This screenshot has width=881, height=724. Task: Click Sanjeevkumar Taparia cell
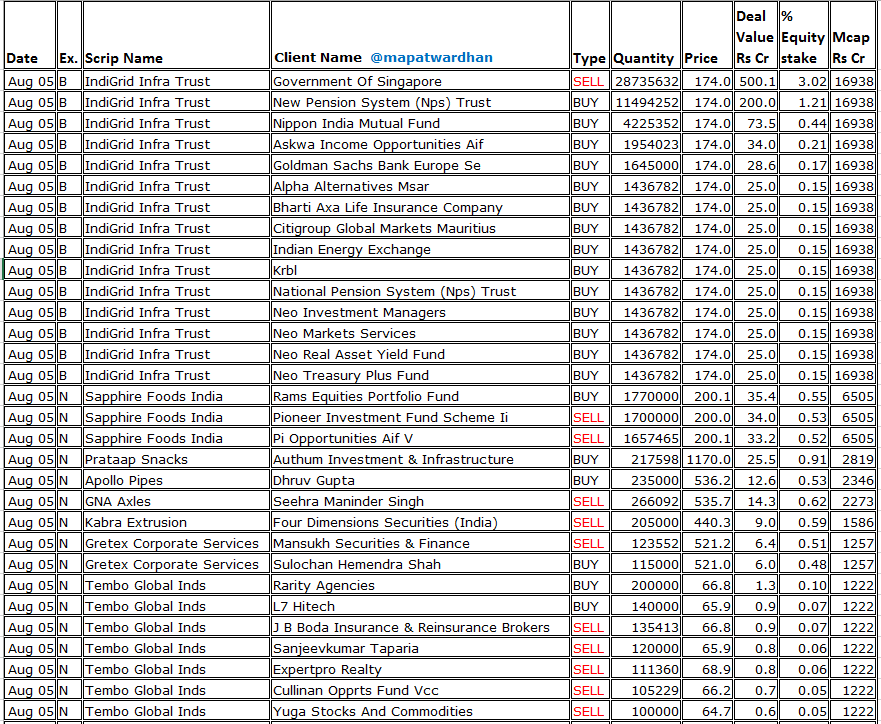[x=420, y=648]
